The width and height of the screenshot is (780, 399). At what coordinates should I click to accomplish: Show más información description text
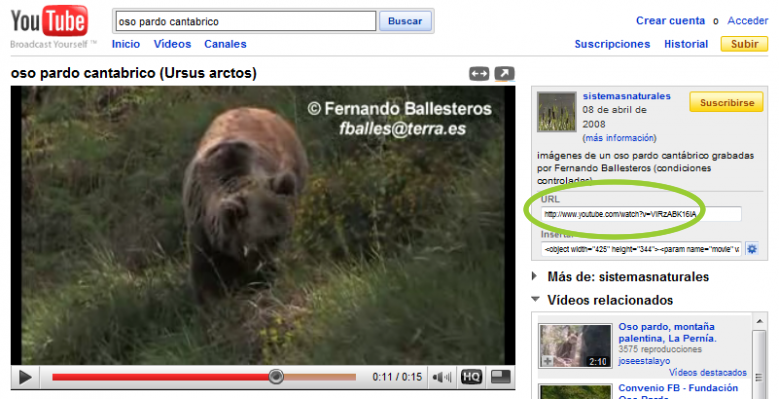tap(619, 138)
